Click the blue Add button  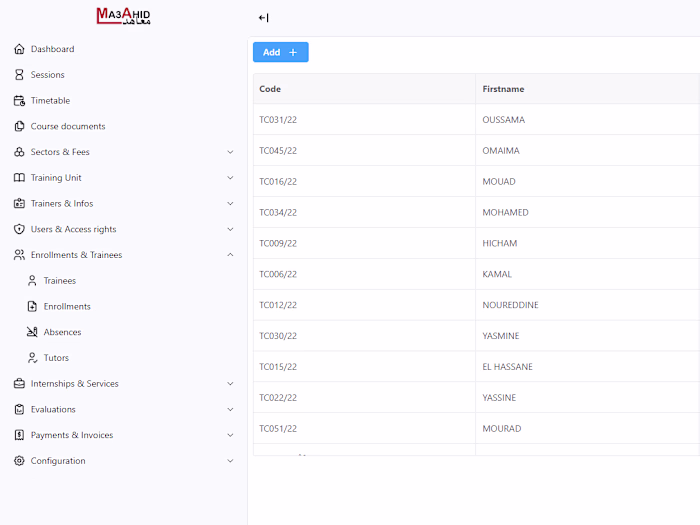tap(280, 52)
